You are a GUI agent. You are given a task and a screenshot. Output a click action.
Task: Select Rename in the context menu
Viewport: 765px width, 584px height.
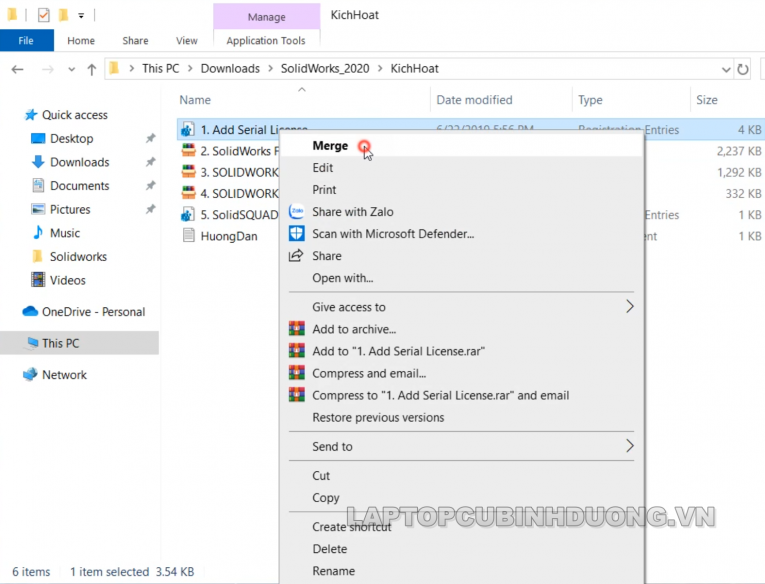tap(334, 571)
